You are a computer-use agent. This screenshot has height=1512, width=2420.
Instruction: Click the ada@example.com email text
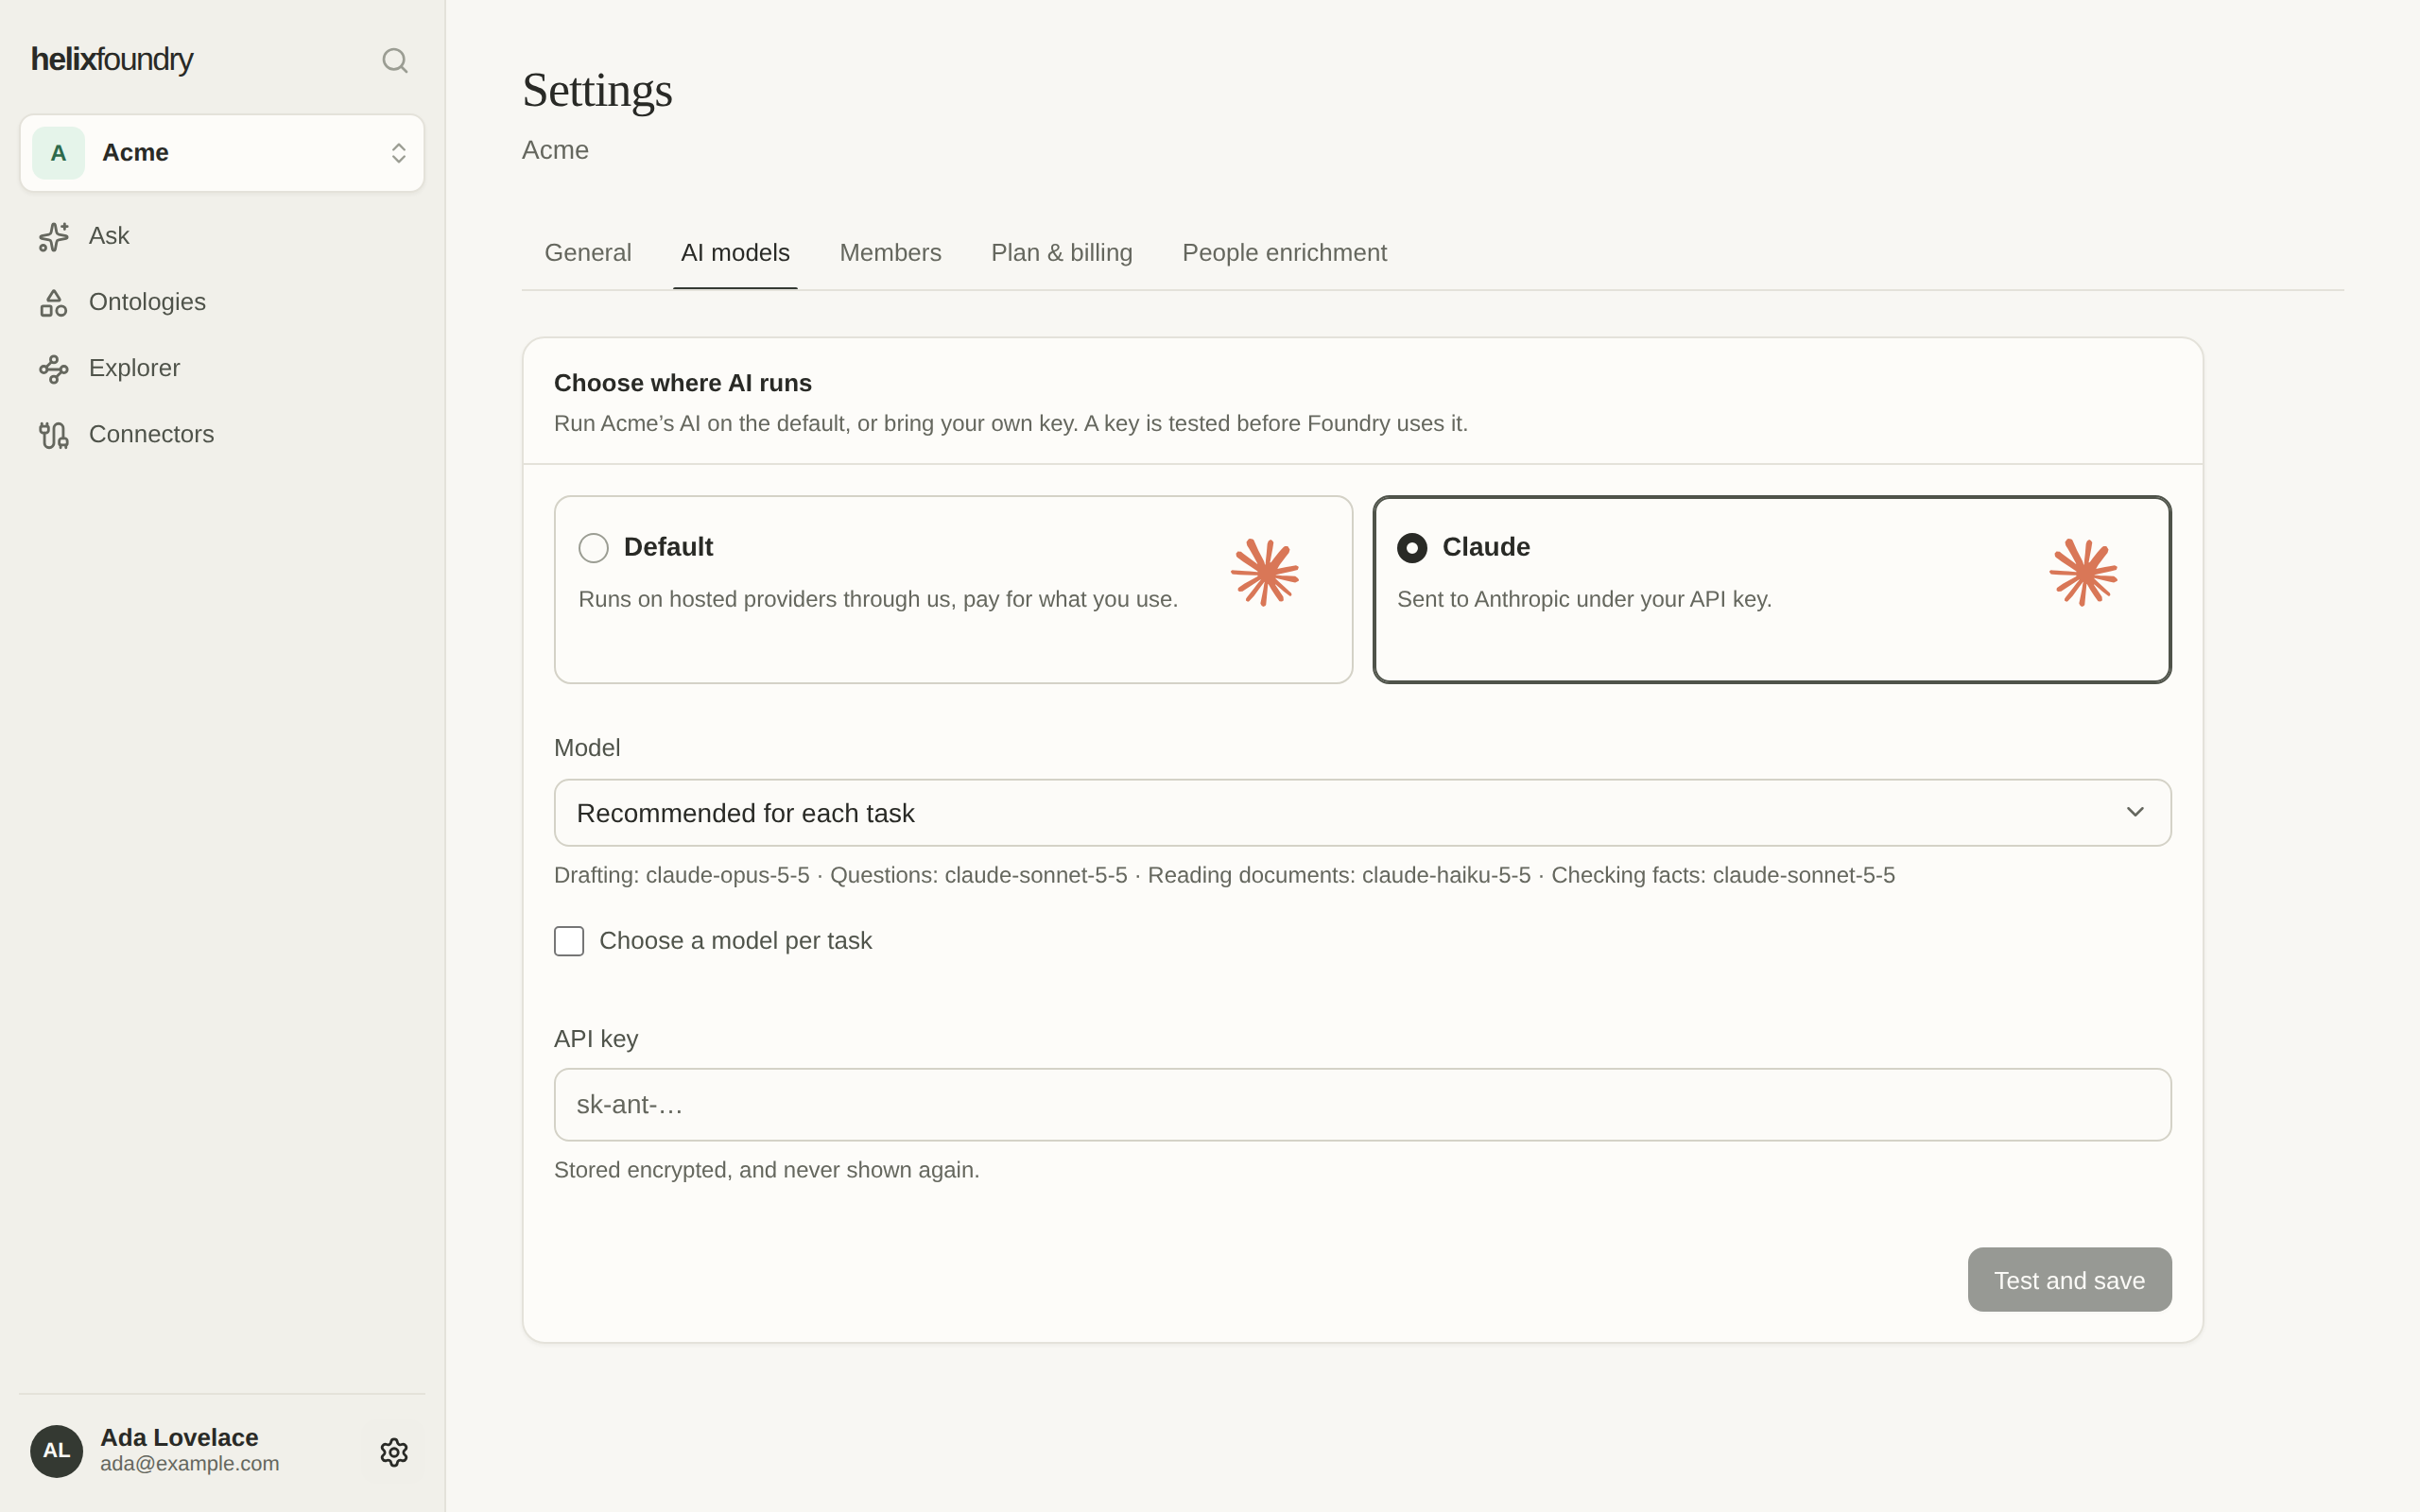pos(189,1464)
